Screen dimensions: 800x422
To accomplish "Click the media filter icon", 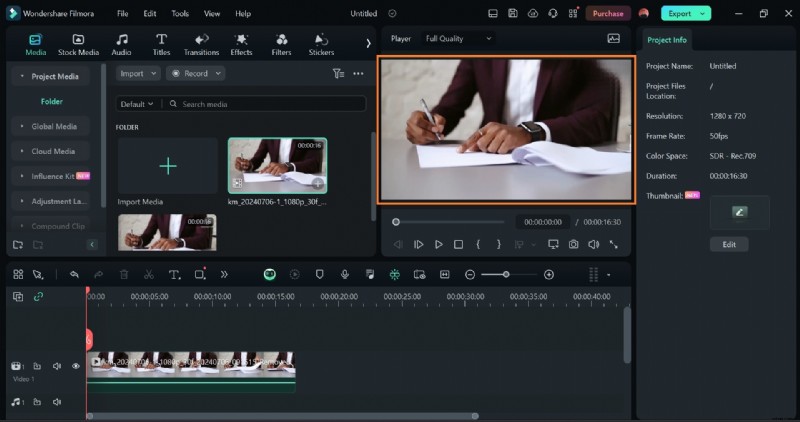I will tap(338, 74).
